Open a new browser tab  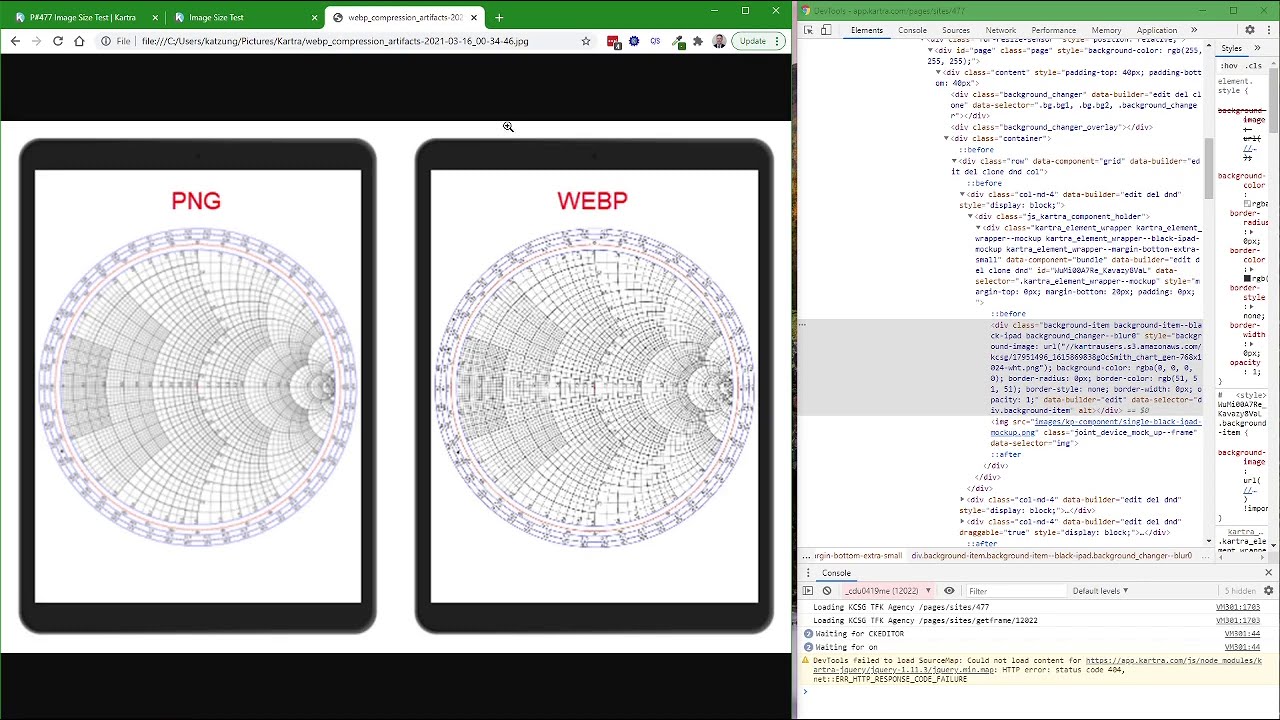(499, 17)
